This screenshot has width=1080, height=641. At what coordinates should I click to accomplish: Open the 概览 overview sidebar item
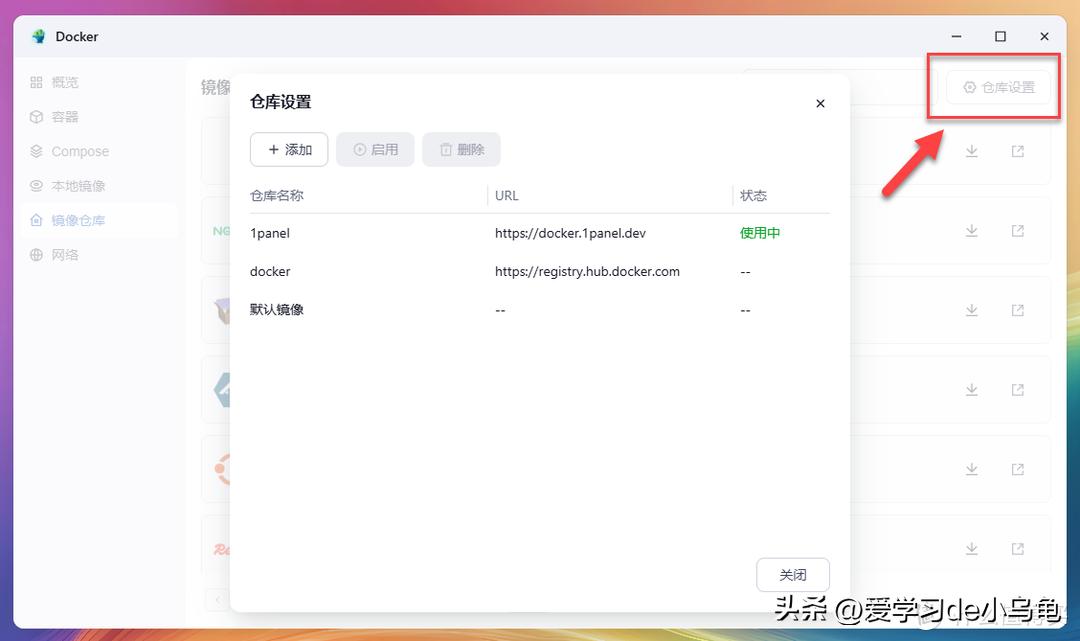(x=64, y=83)
